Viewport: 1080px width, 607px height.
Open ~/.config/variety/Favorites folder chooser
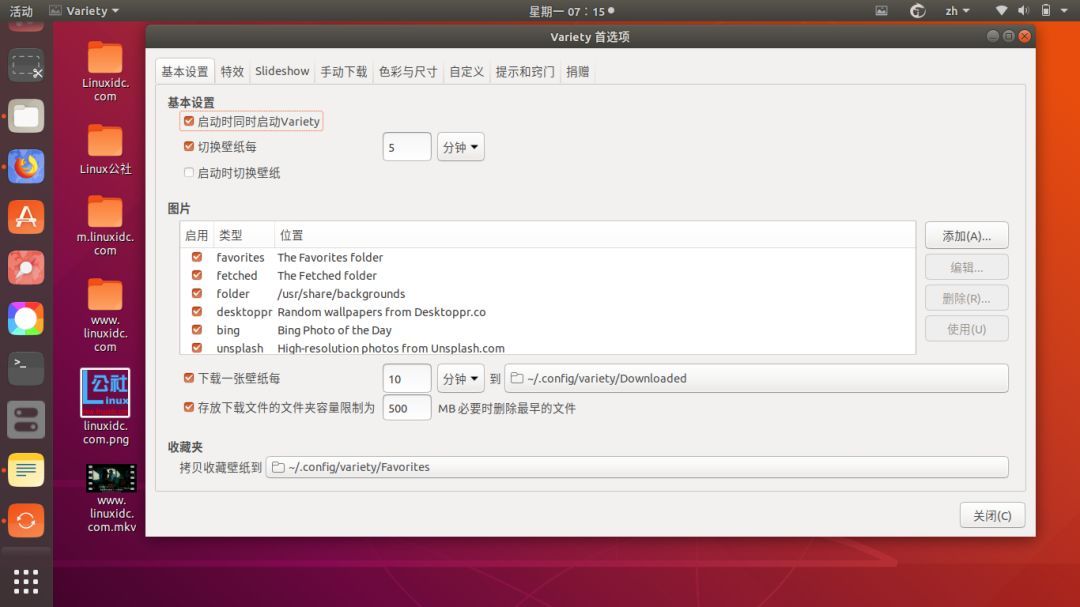[637, 467]
